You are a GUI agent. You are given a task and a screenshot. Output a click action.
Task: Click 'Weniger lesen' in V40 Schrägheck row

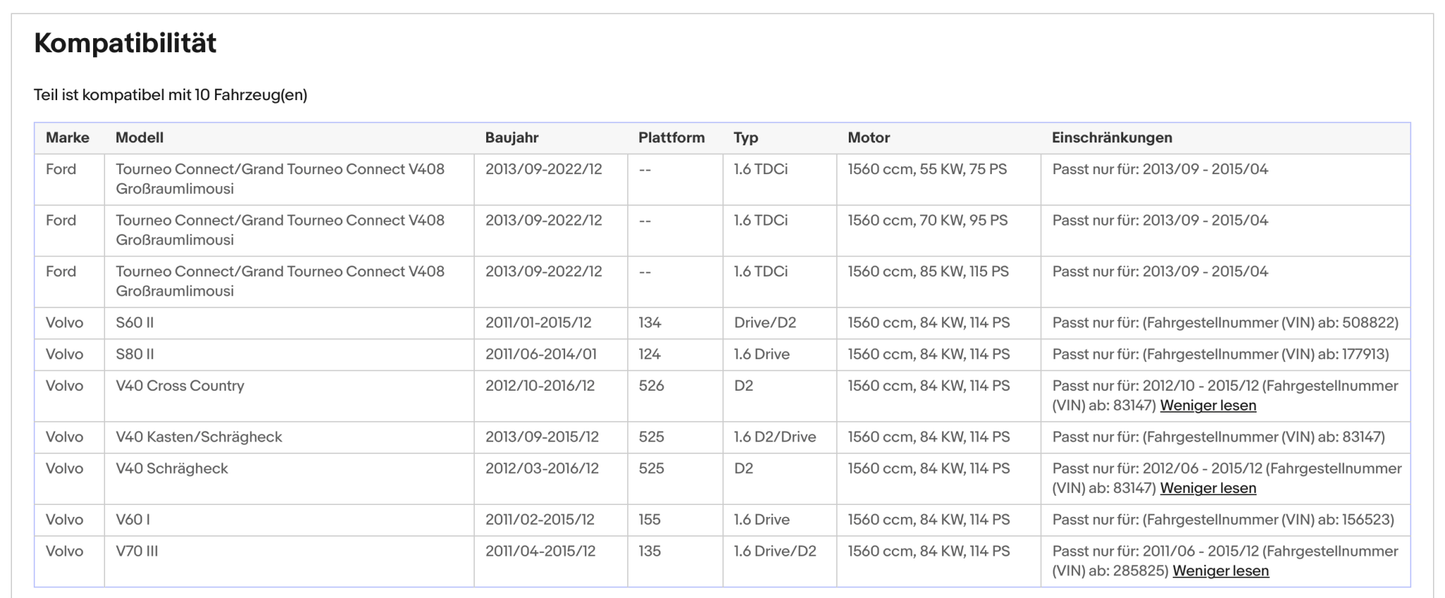click(1208, 489)
